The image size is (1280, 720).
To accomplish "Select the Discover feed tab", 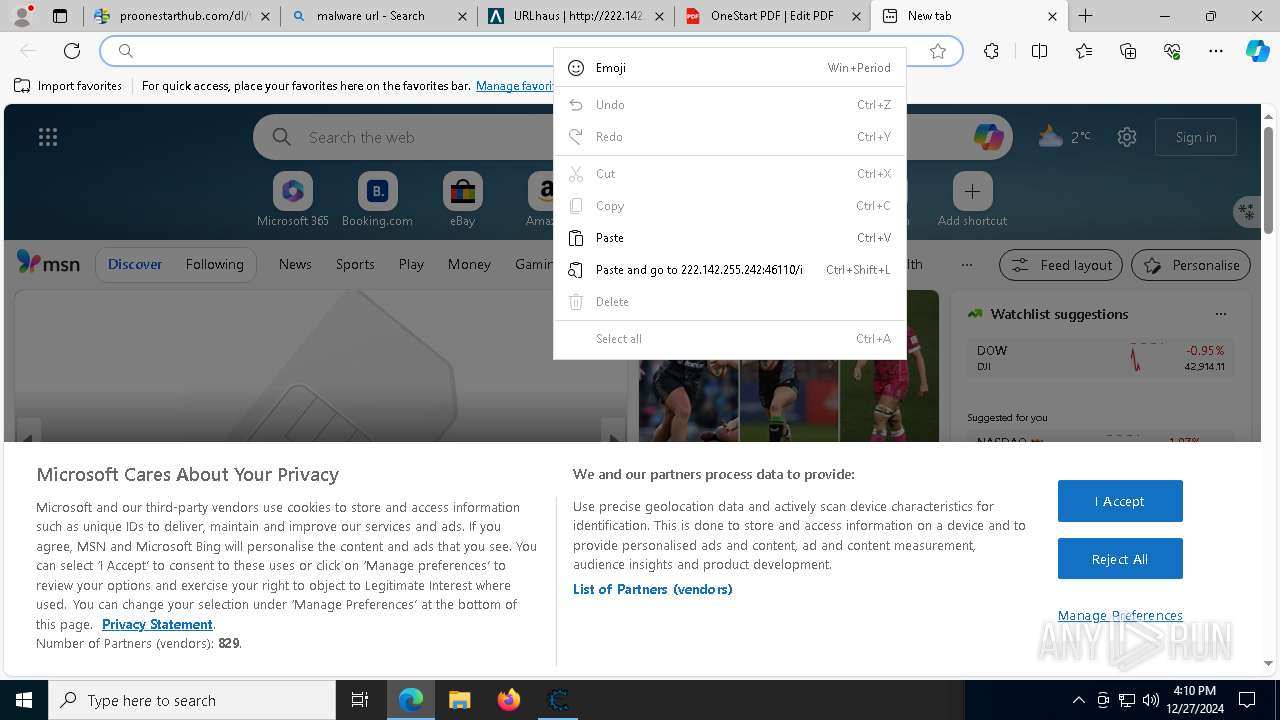I will click(x=135, y=264).
